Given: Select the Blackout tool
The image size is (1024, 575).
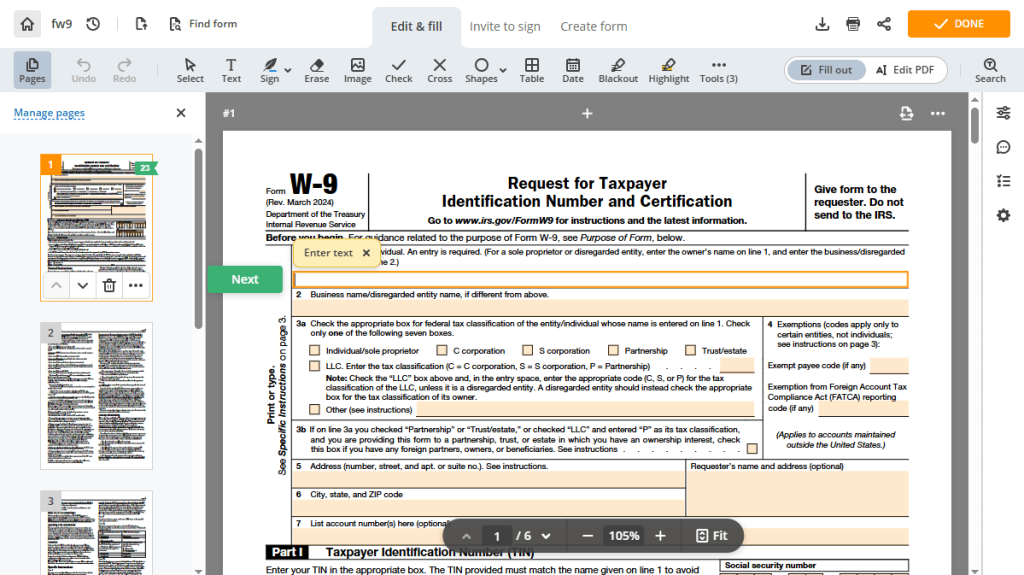Looking at the screenshot, I should click(618, 70).
